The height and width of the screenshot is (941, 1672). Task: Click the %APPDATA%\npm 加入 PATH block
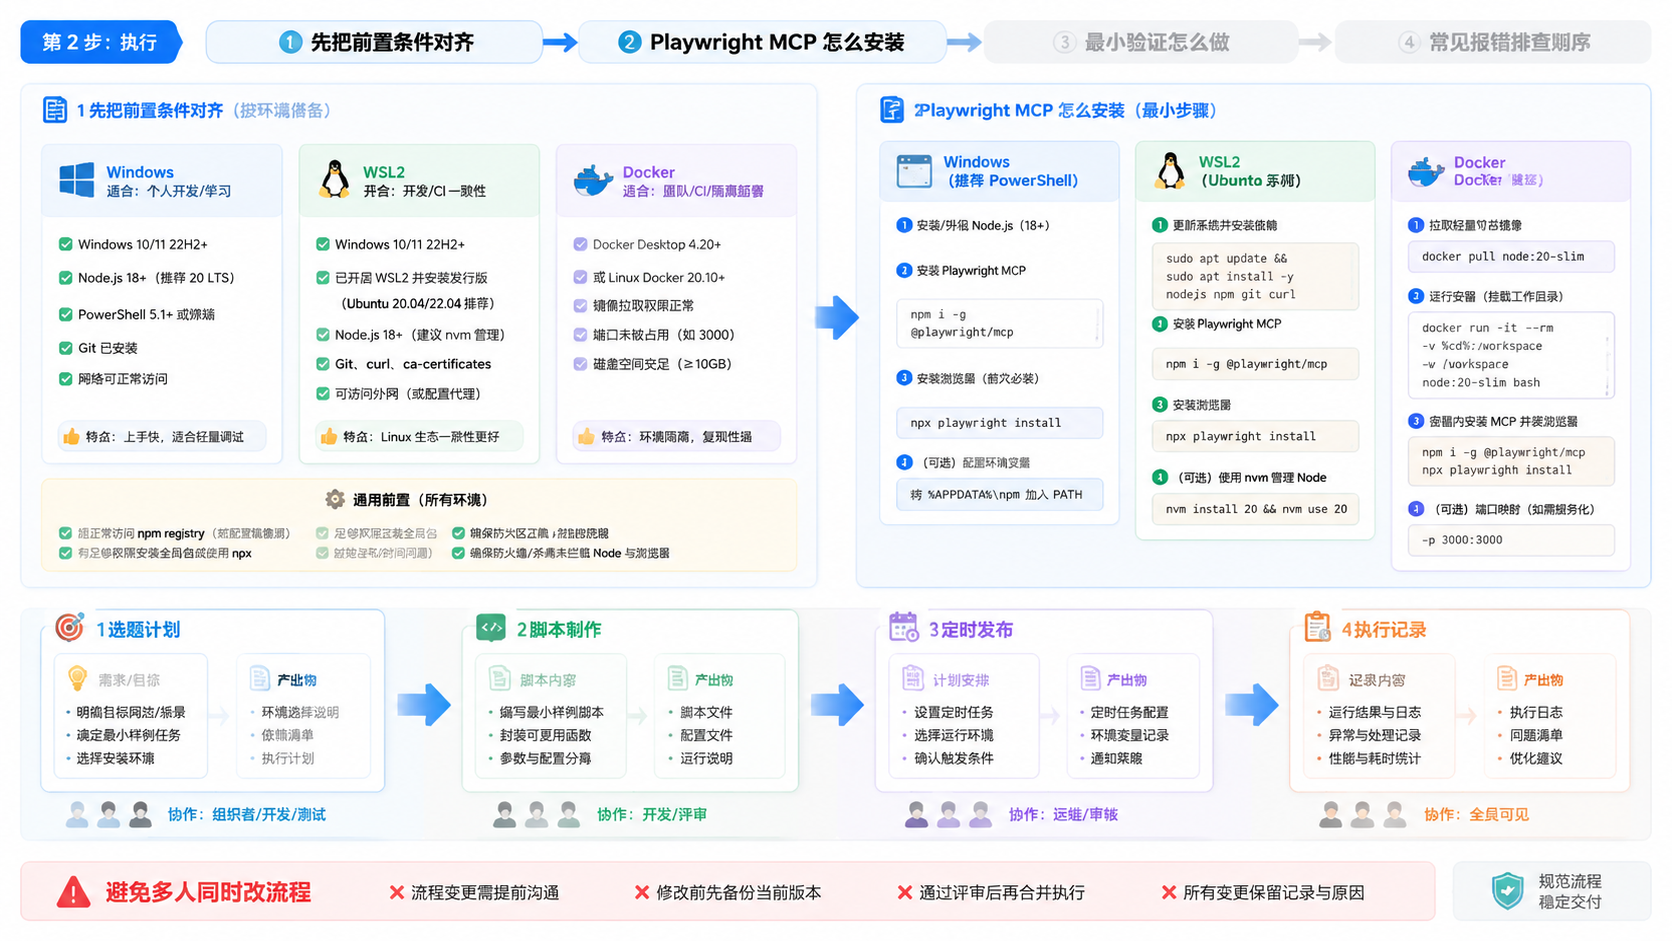[999, 494]
